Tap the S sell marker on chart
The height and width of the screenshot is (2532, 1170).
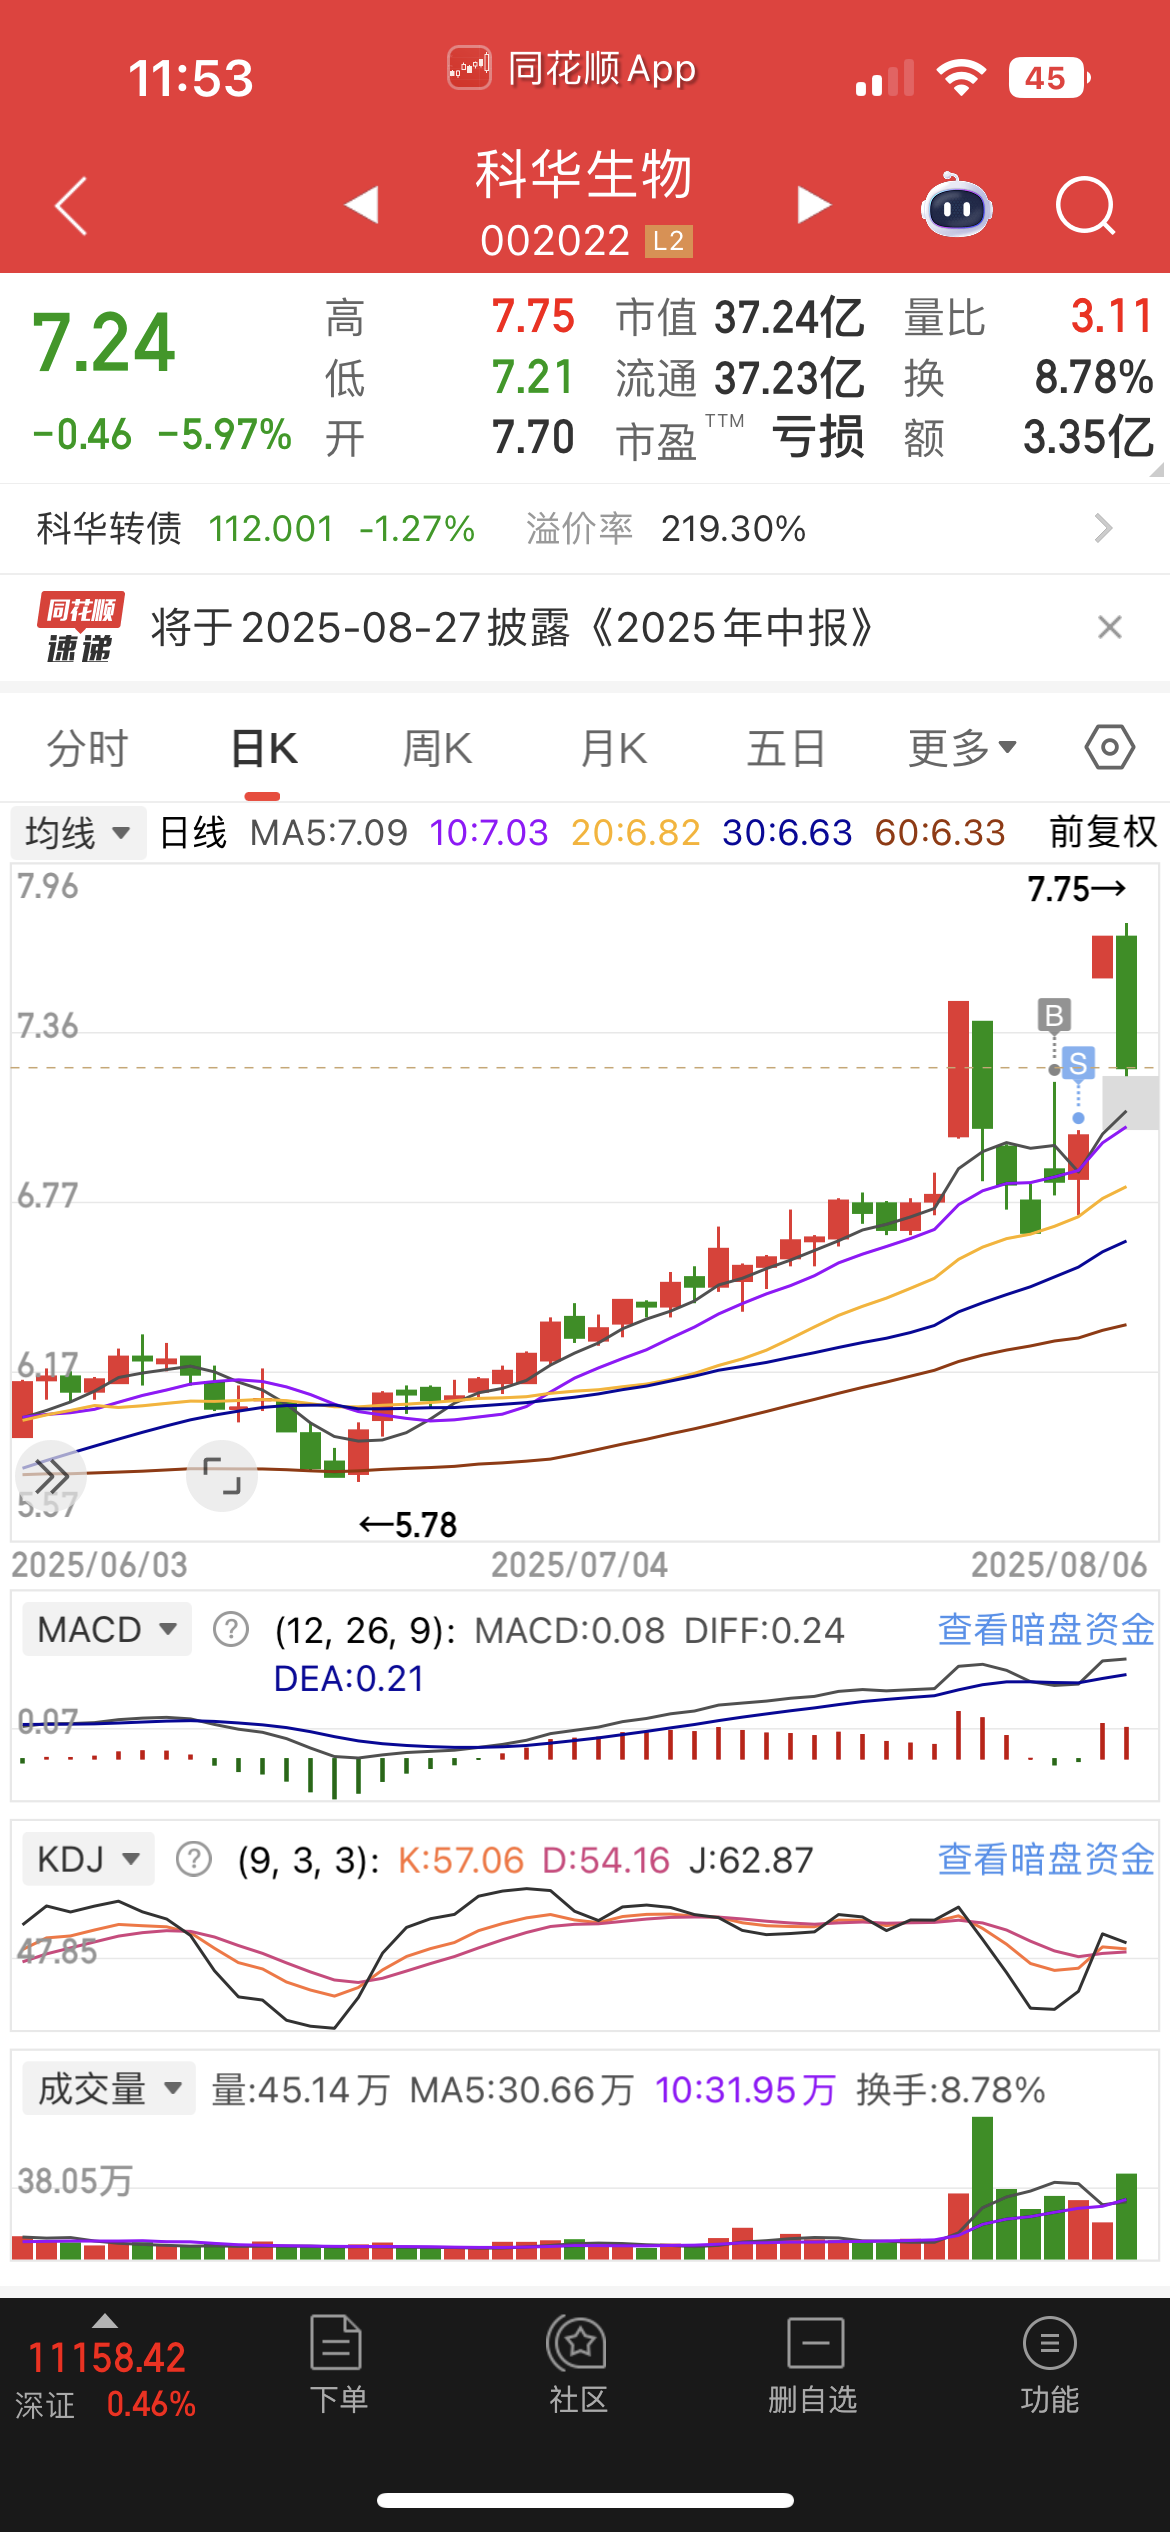tap(1078, 1063)
